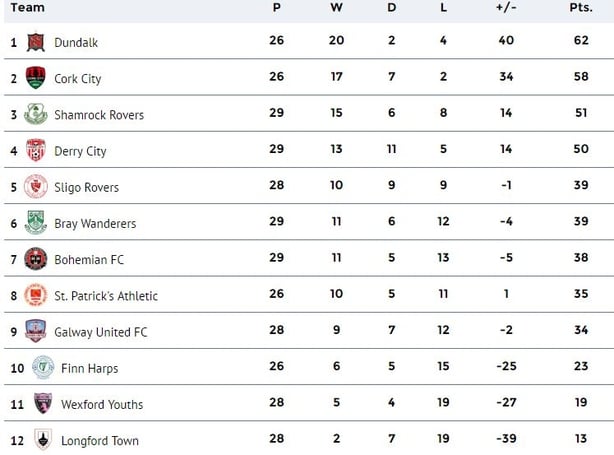Click the Team column header

click(27, 7)
